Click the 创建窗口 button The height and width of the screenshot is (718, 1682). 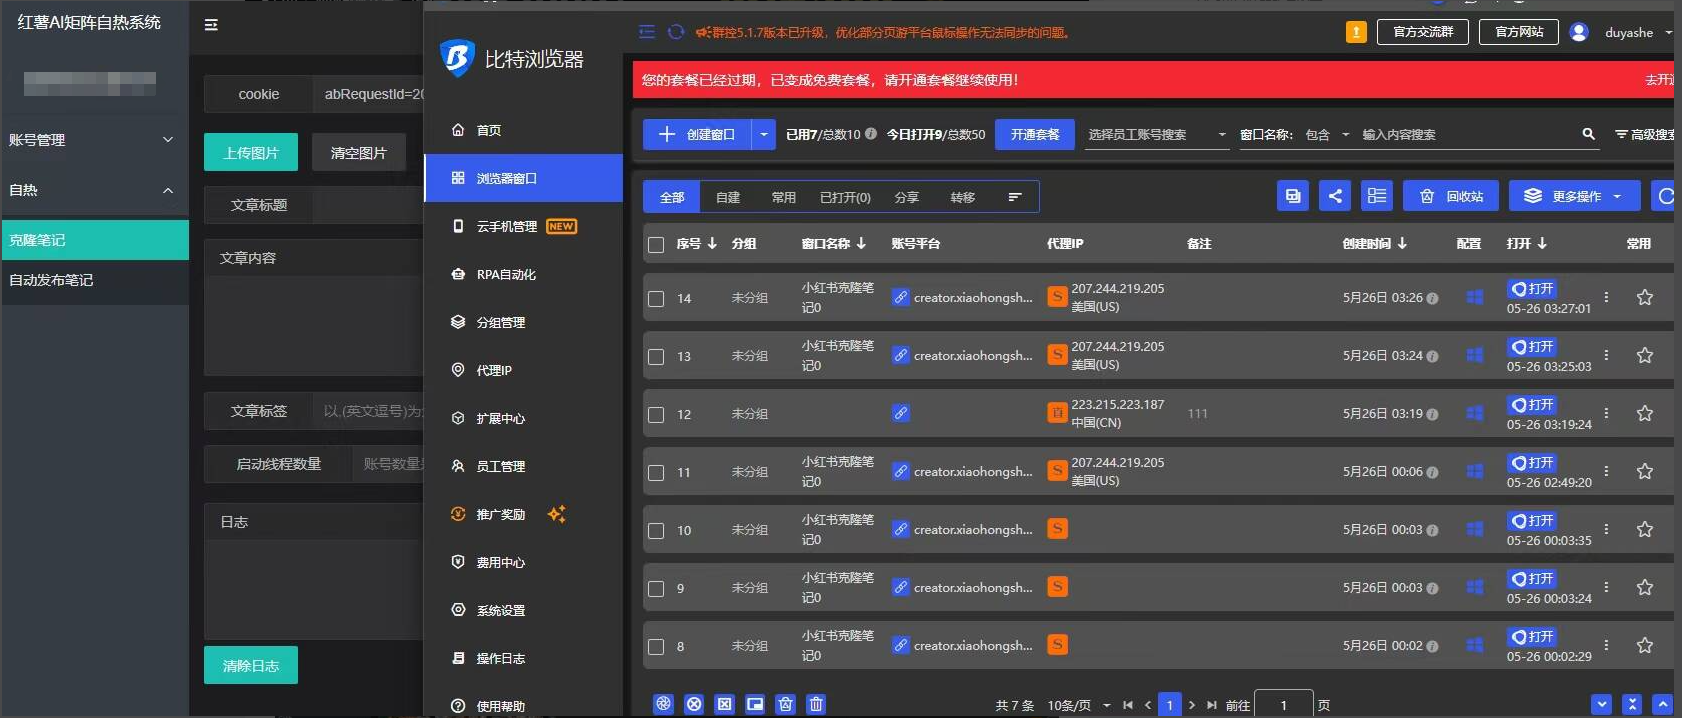tap(698, 134)
